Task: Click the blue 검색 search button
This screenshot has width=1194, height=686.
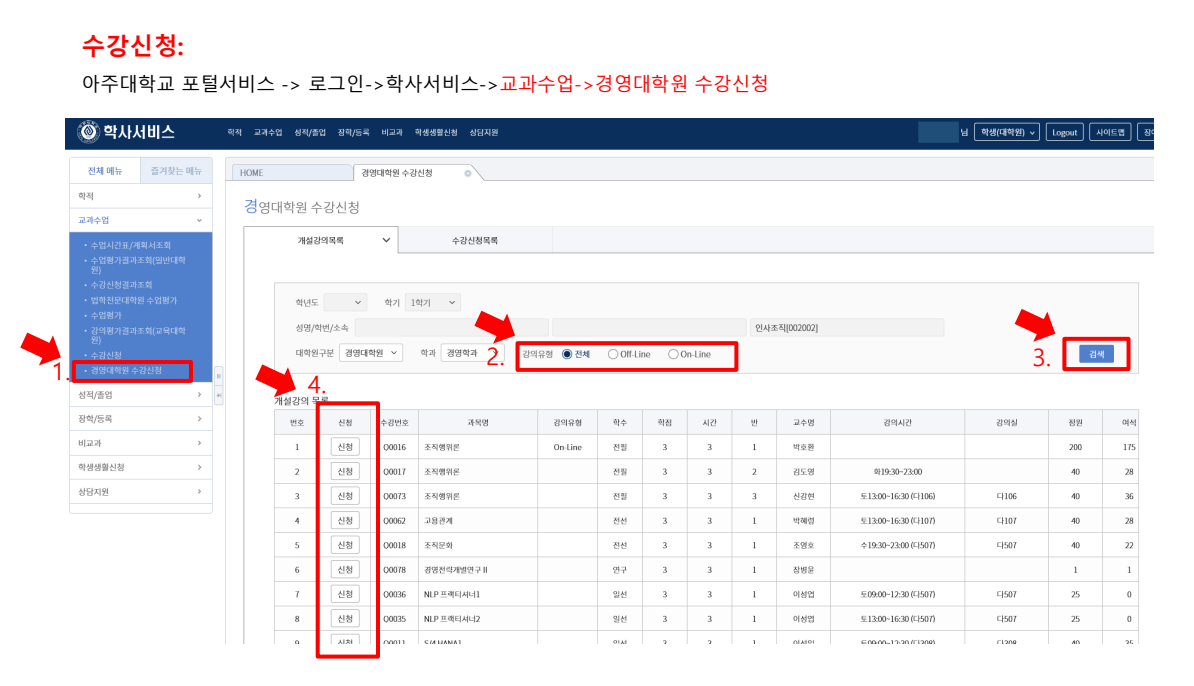Action: pyautogui.click(x=1096, y=354)
